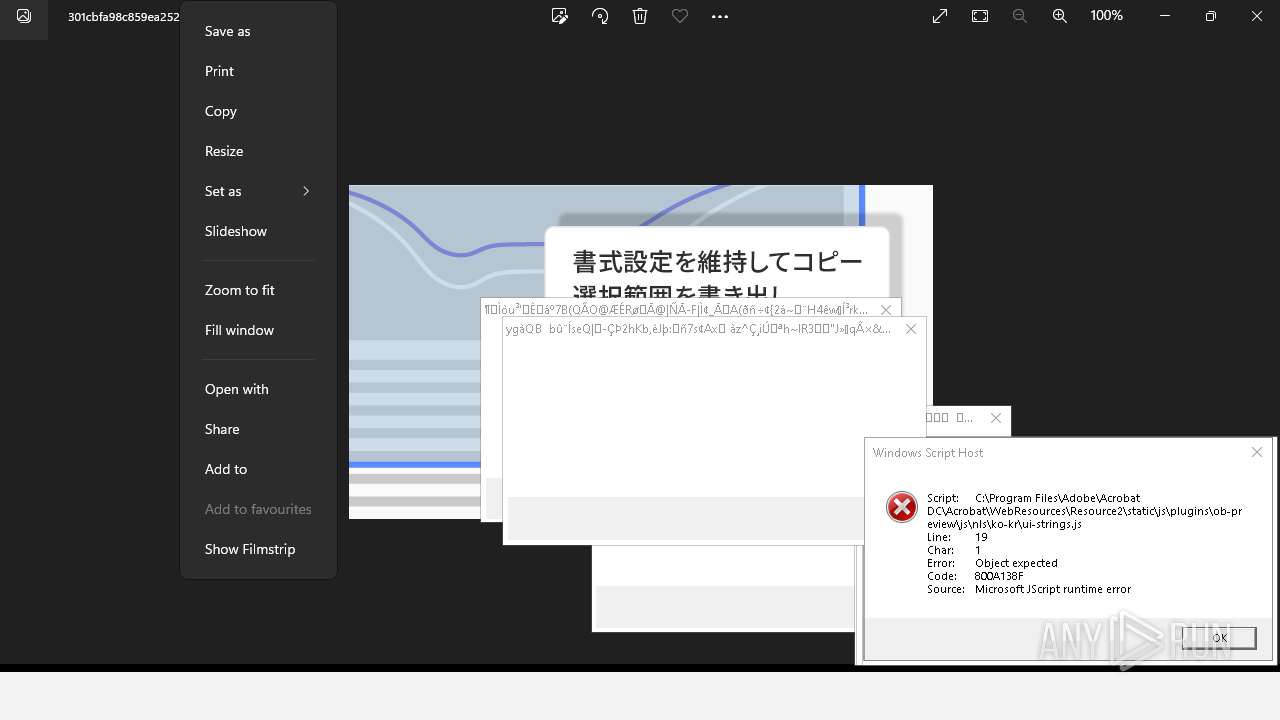This screenshot has width=1280, height=720.
Task: Click the error code 800A138F text
Action: coord(999,576)
